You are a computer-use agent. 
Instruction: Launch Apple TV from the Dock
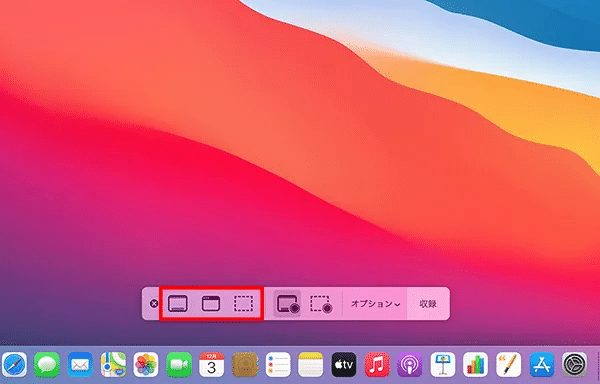(x=344, y=364)
